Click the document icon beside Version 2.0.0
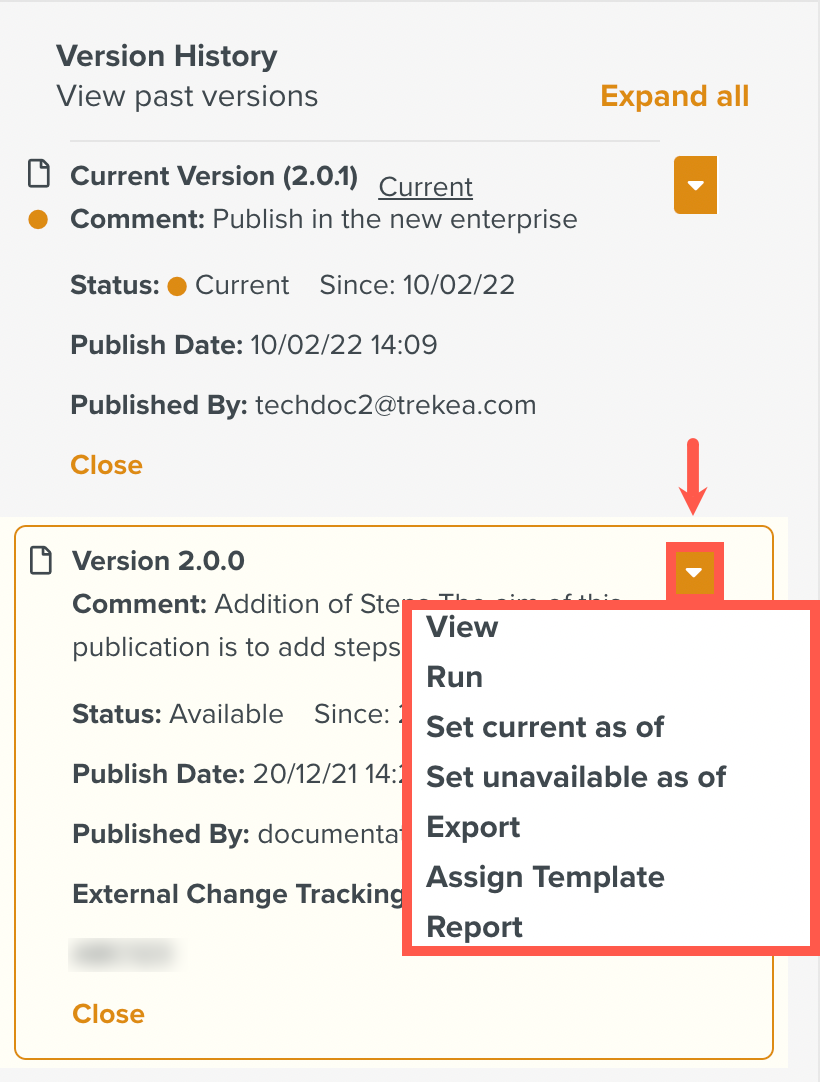 click(x=41, y=560)
